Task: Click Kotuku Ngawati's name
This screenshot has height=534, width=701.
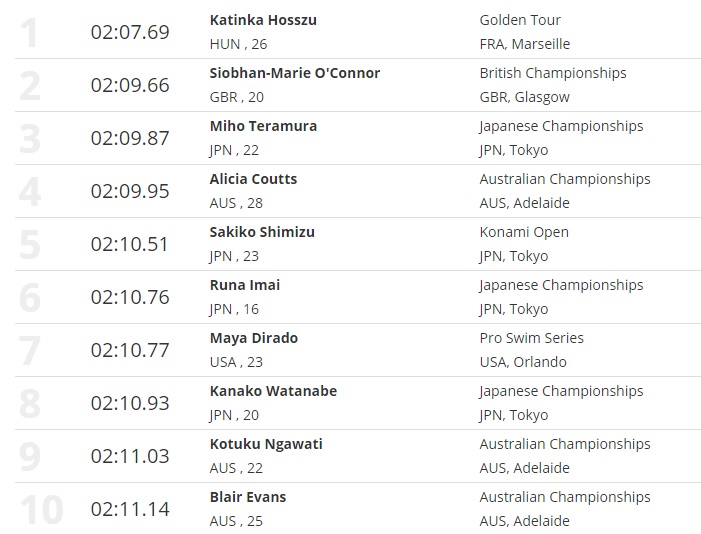Action: [266, 444]
